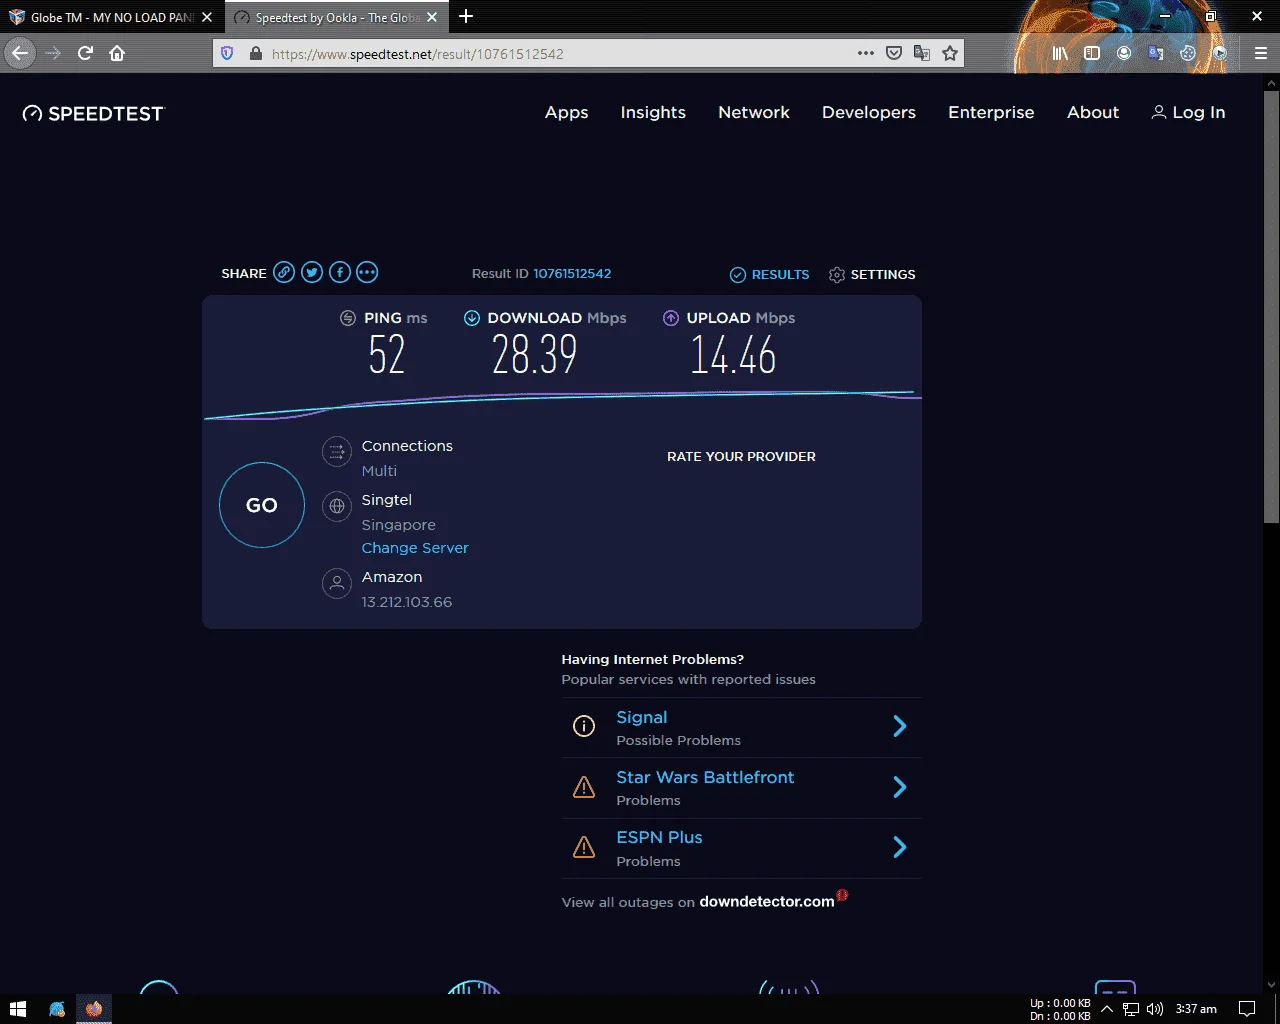
Task: Open the ESPN Plus outage link
Action: click(x=659, y=837)
